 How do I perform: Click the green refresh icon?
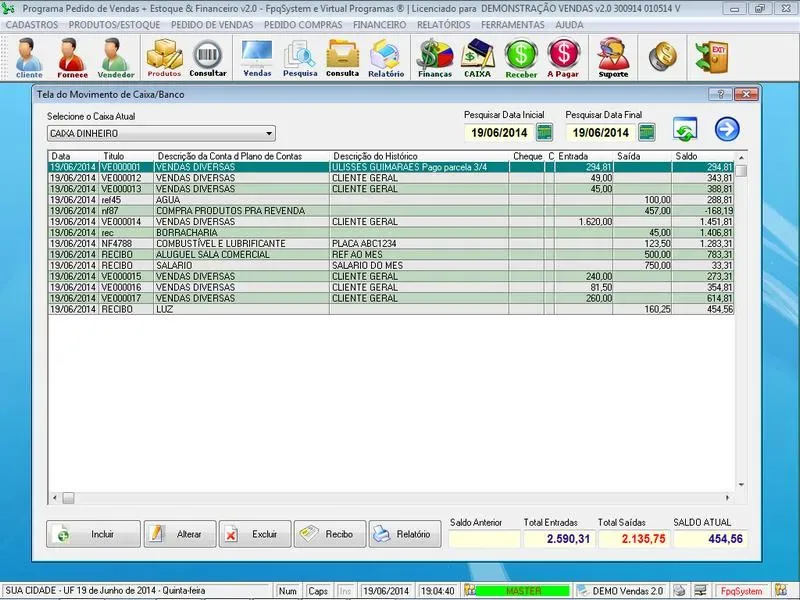(685, 130)
